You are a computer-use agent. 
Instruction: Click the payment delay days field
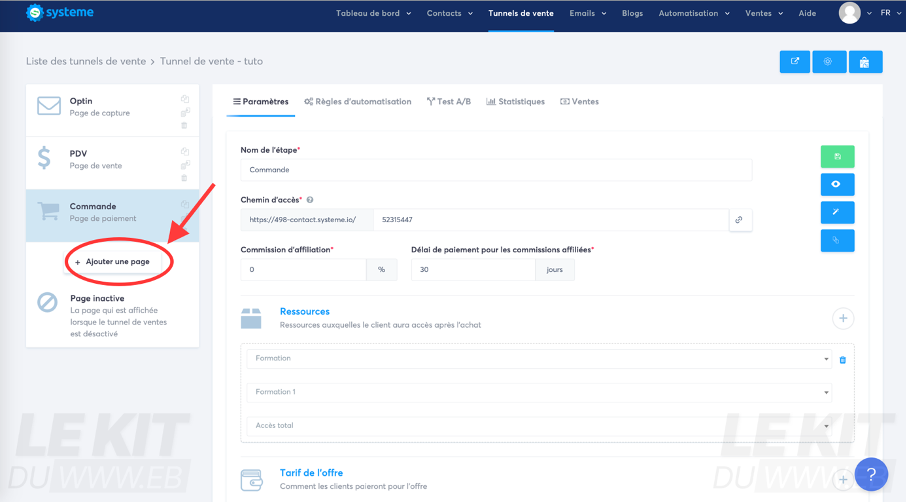coord(473,270)
